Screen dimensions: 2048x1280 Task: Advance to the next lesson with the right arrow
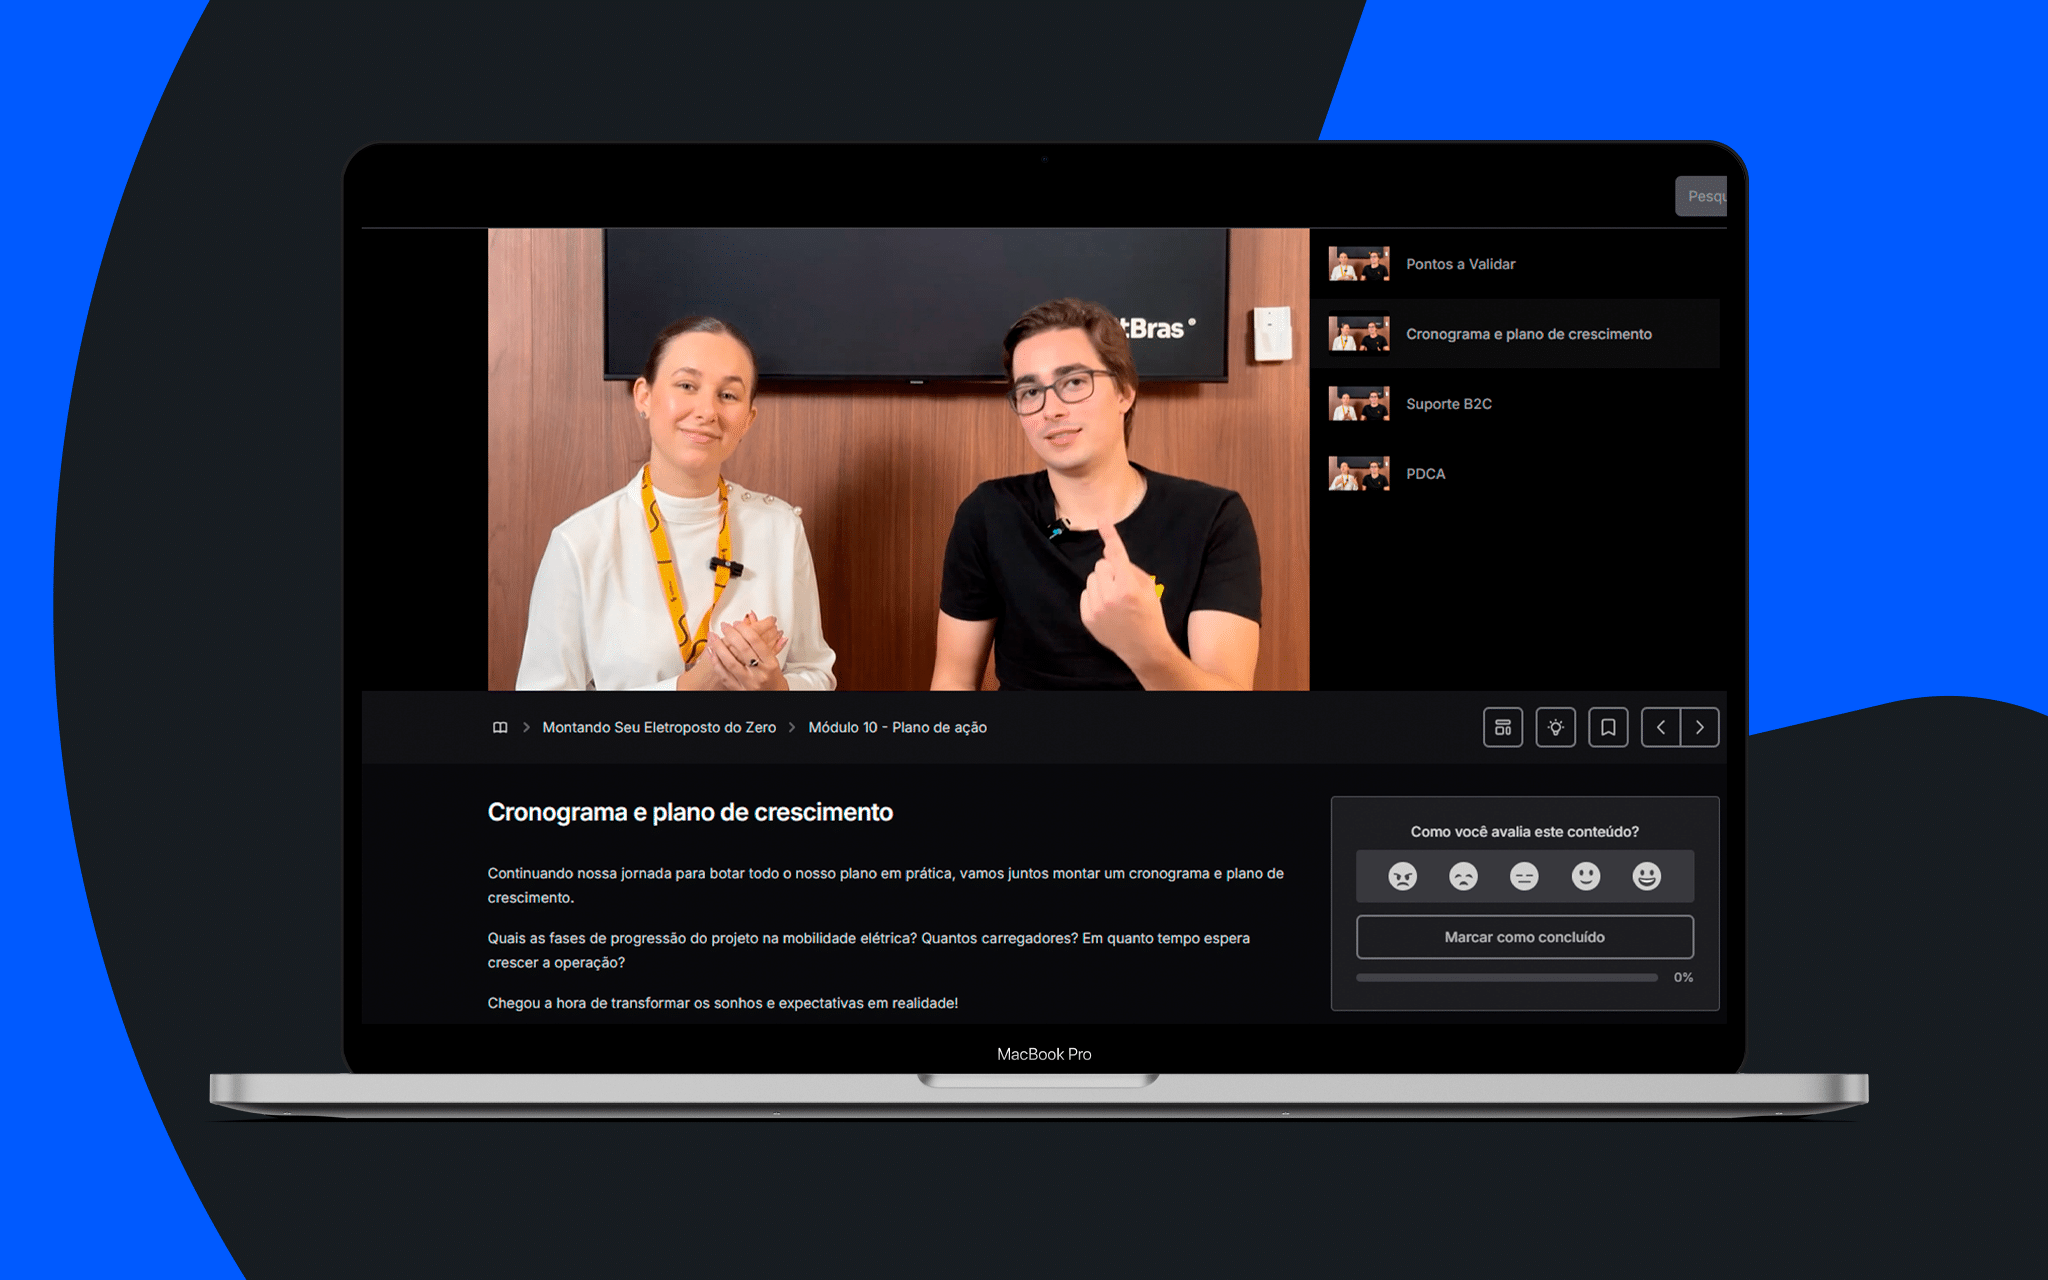[1699, 727]
